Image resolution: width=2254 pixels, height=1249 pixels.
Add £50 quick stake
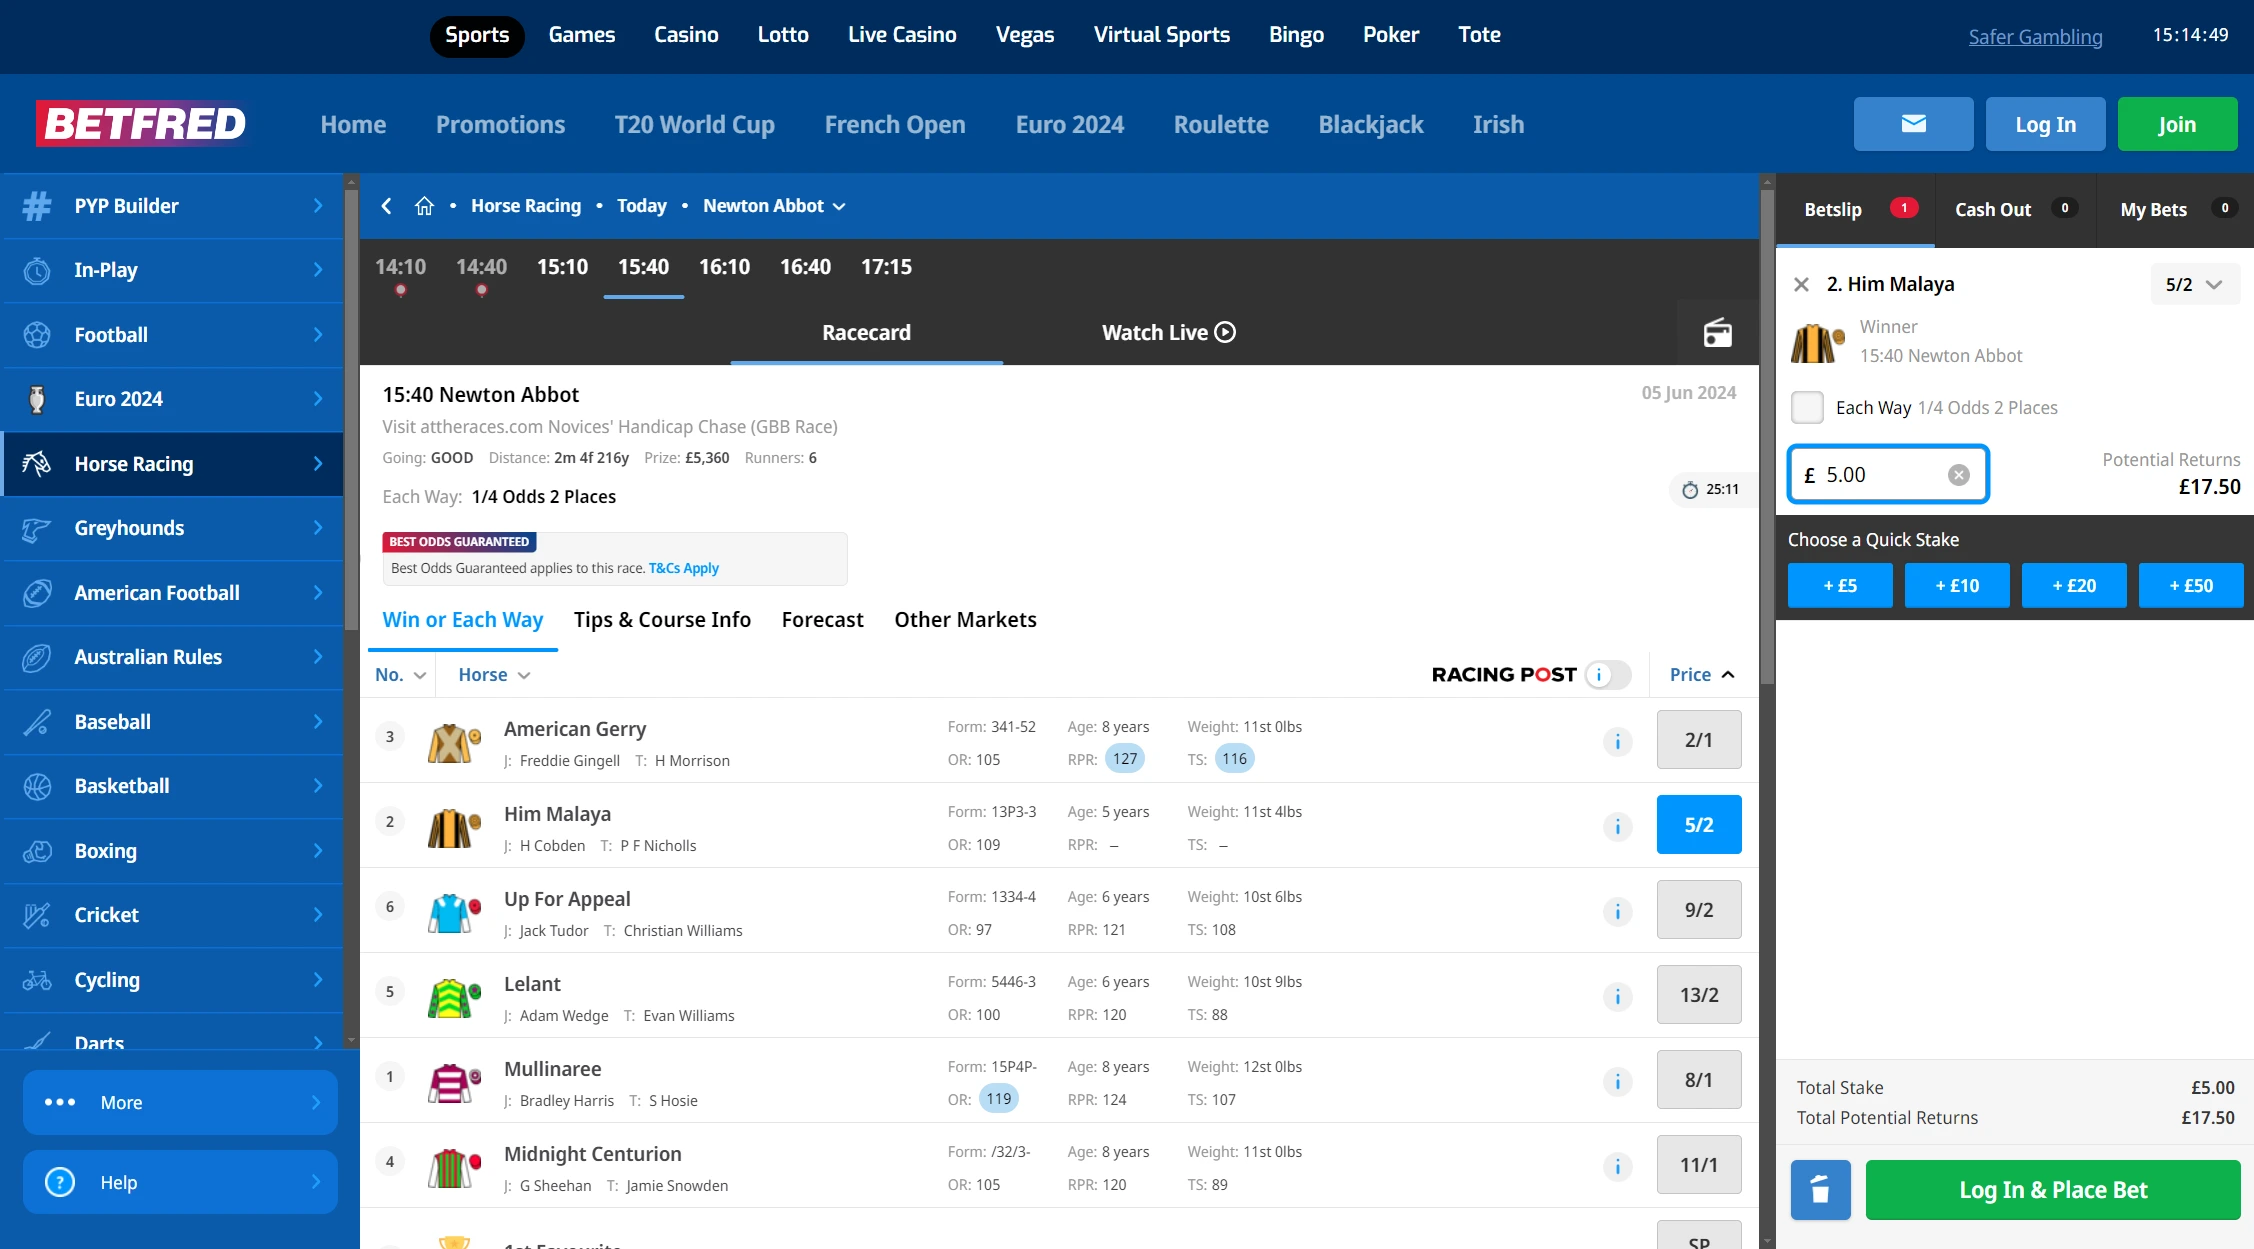coord(2190,586)
